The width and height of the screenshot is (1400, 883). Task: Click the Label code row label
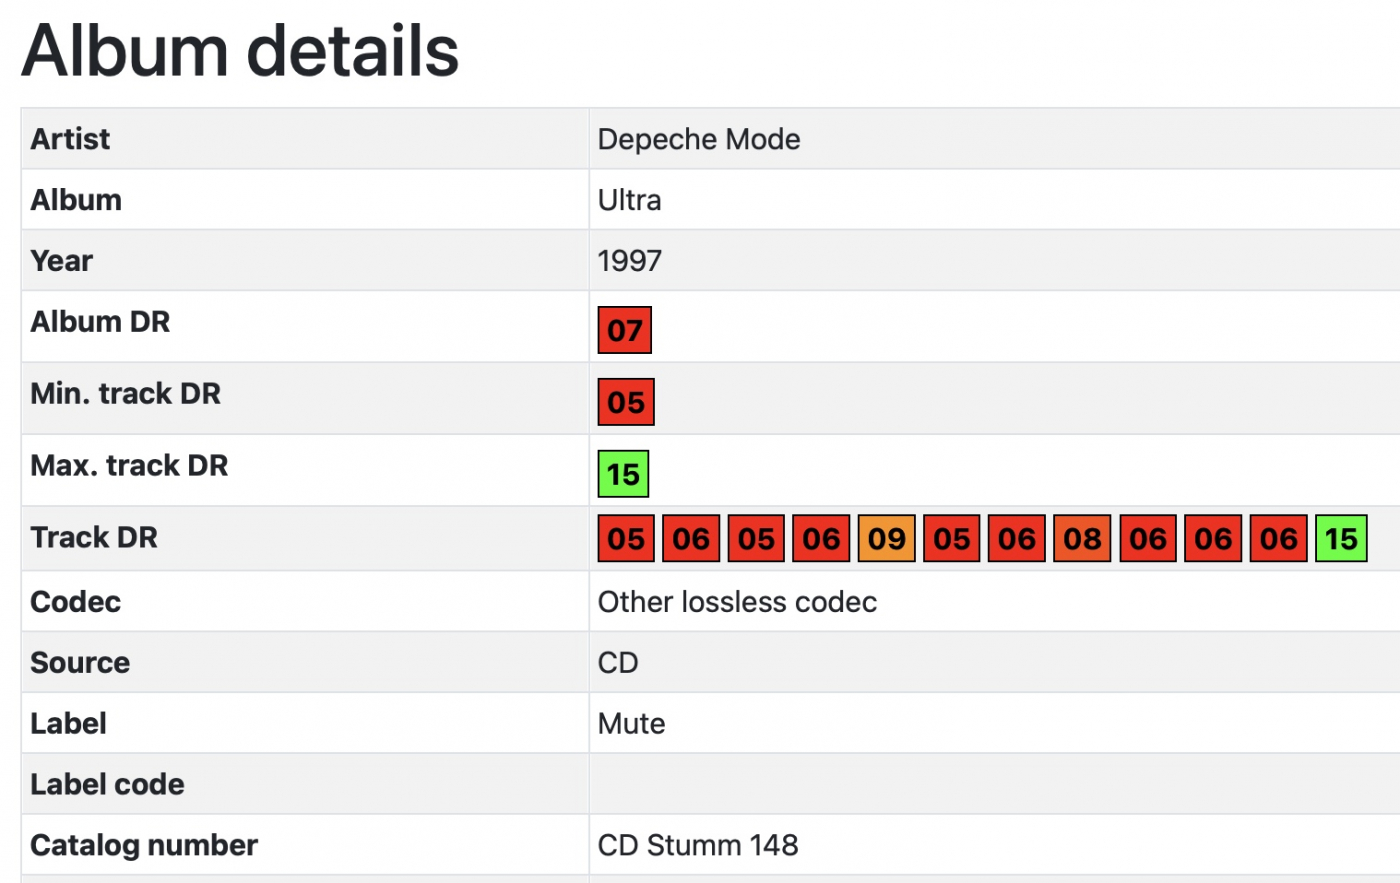[107, 784]
